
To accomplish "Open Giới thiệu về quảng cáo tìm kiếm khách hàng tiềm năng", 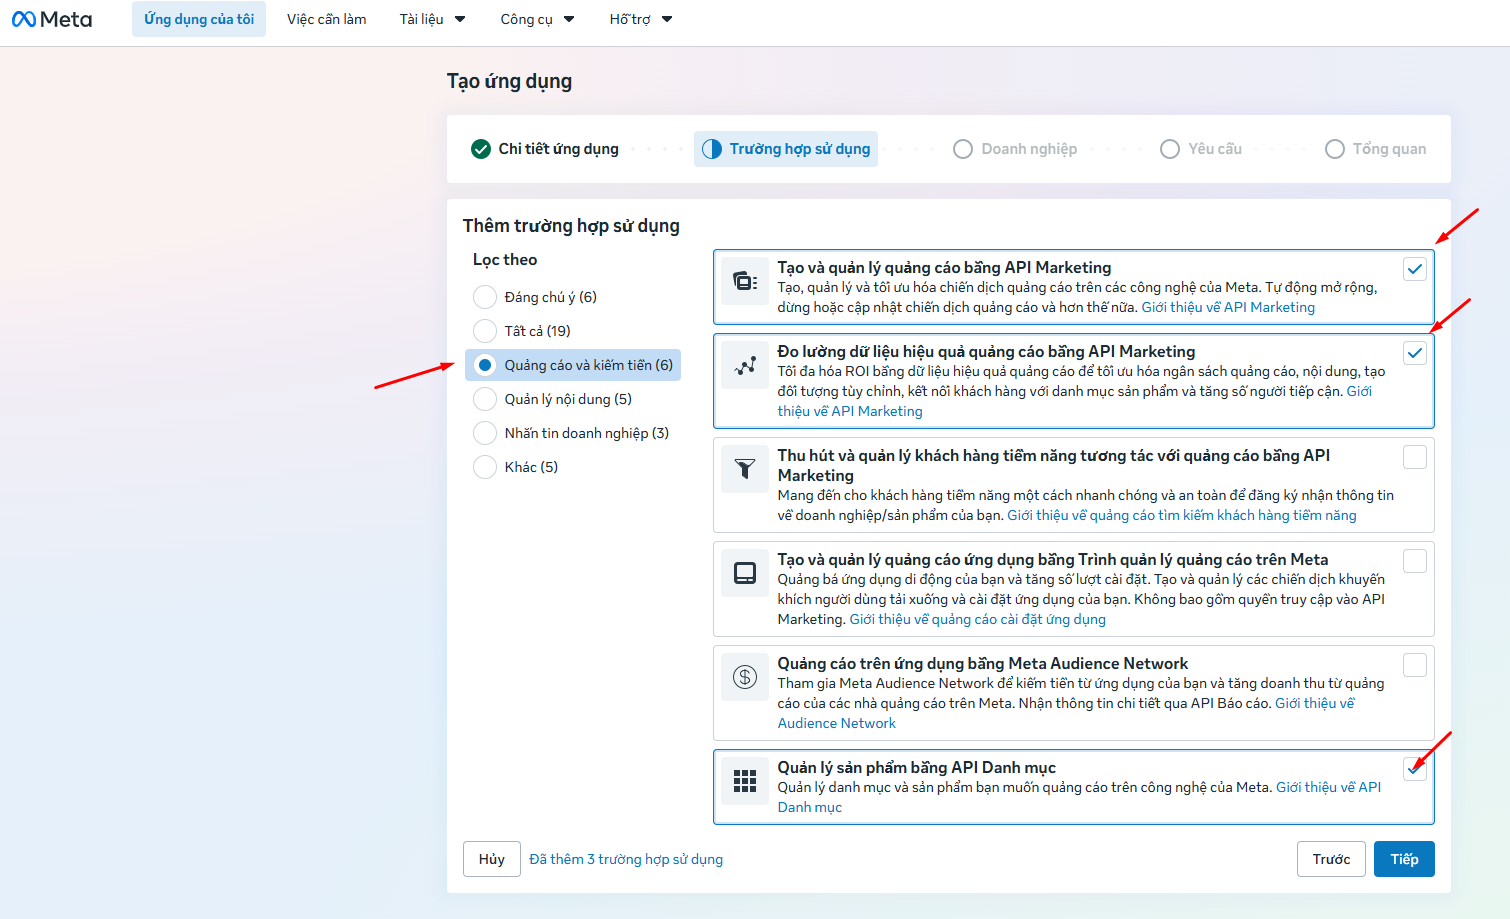I will [1182, 515].
